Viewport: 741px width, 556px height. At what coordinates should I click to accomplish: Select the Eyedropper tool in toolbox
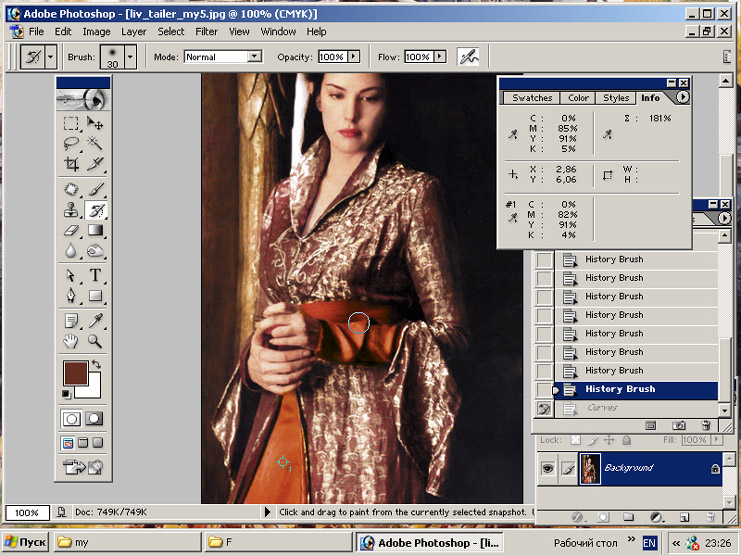tap(95, 321)
